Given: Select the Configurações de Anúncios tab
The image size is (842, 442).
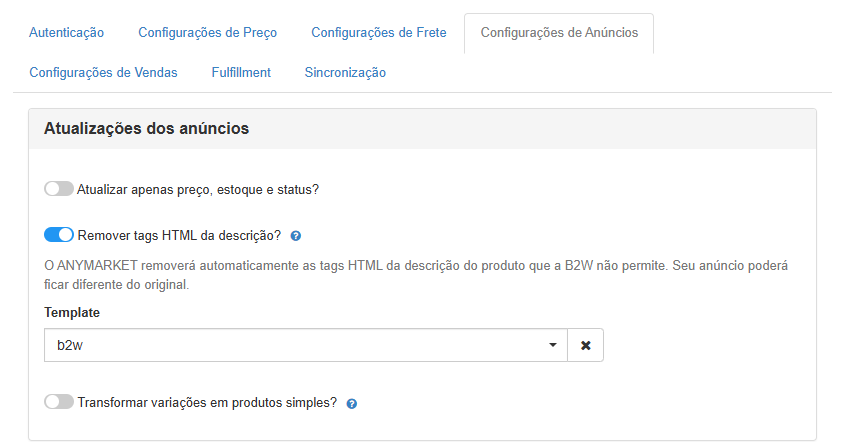Looking at the screenshot, I should tap(559, 33).
